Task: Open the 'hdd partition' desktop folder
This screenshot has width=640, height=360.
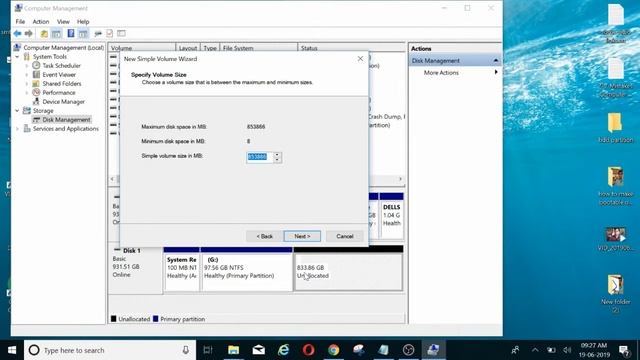Action: (x=615, y=128)
